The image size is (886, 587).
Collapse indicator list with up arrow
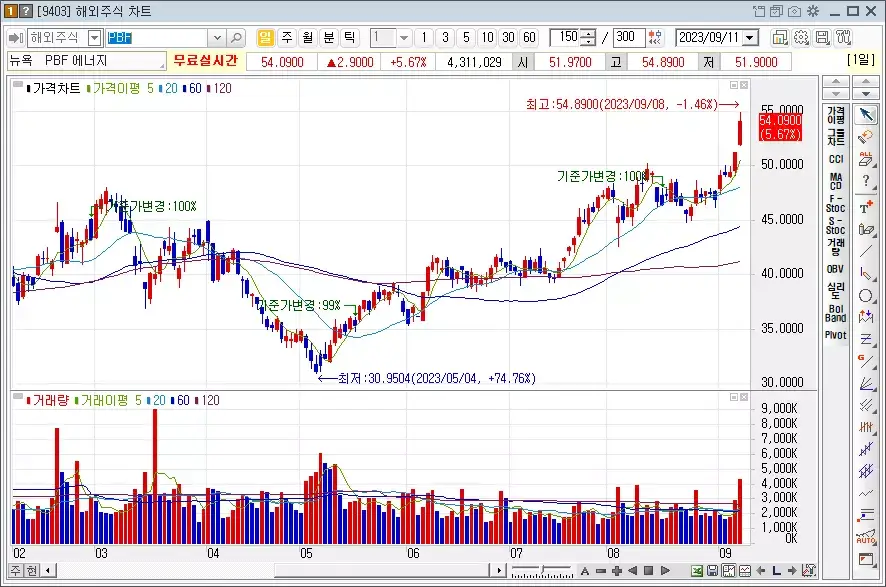click(836, 81)
